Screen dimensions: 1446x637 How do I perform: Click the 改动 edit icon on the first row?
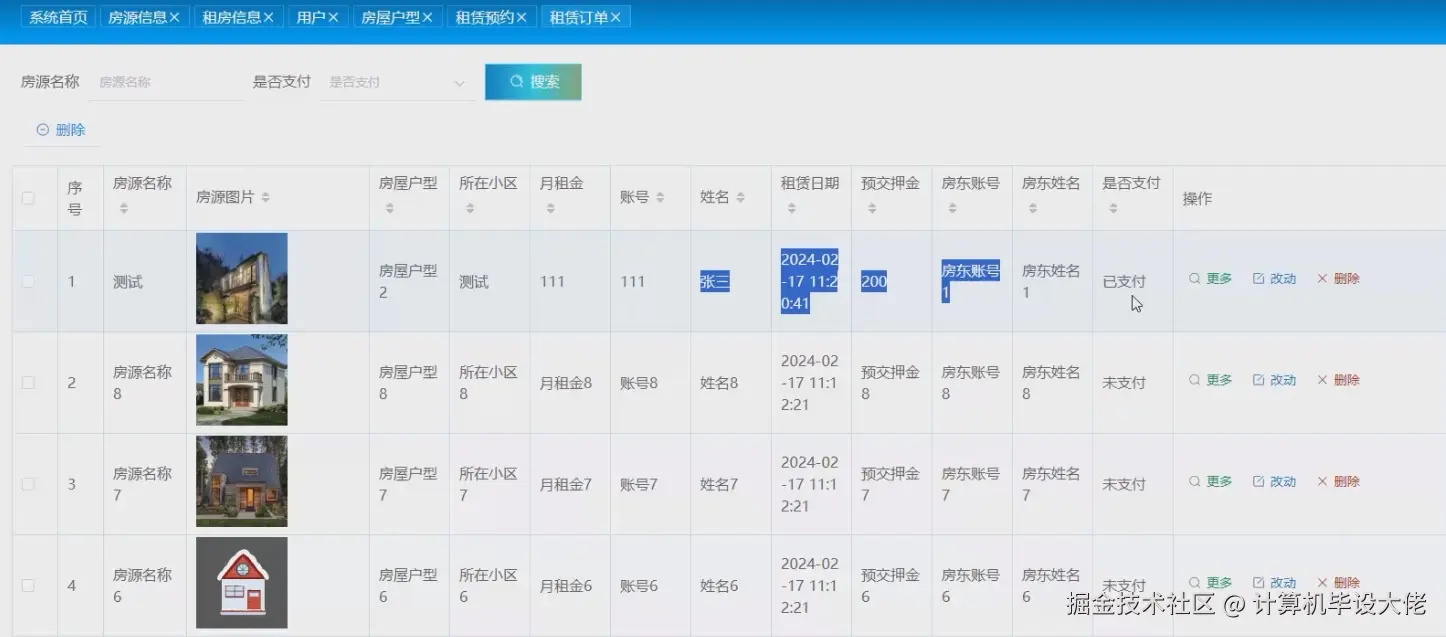(1258, 279)
